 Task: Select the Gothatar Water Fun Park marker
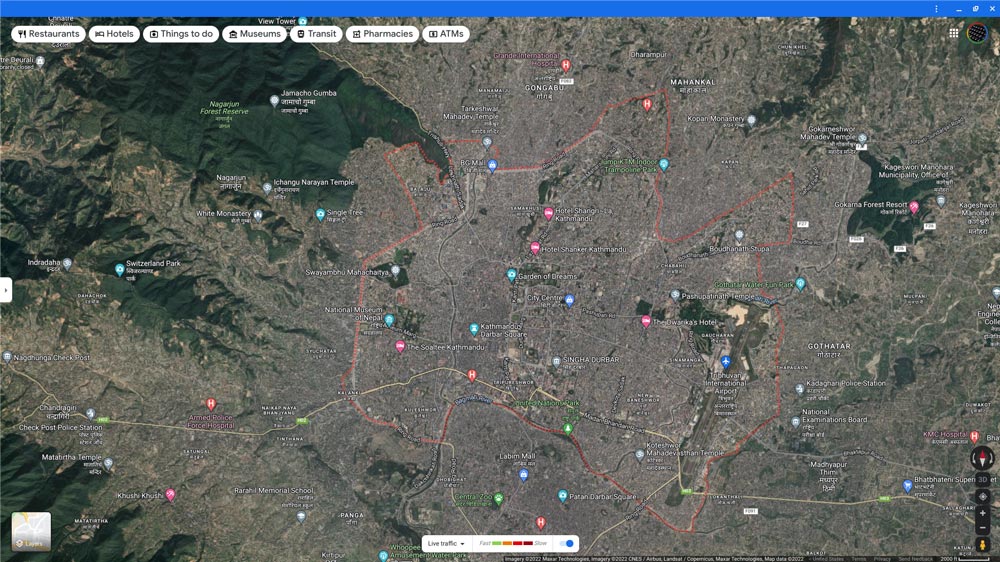pos(800,283)
